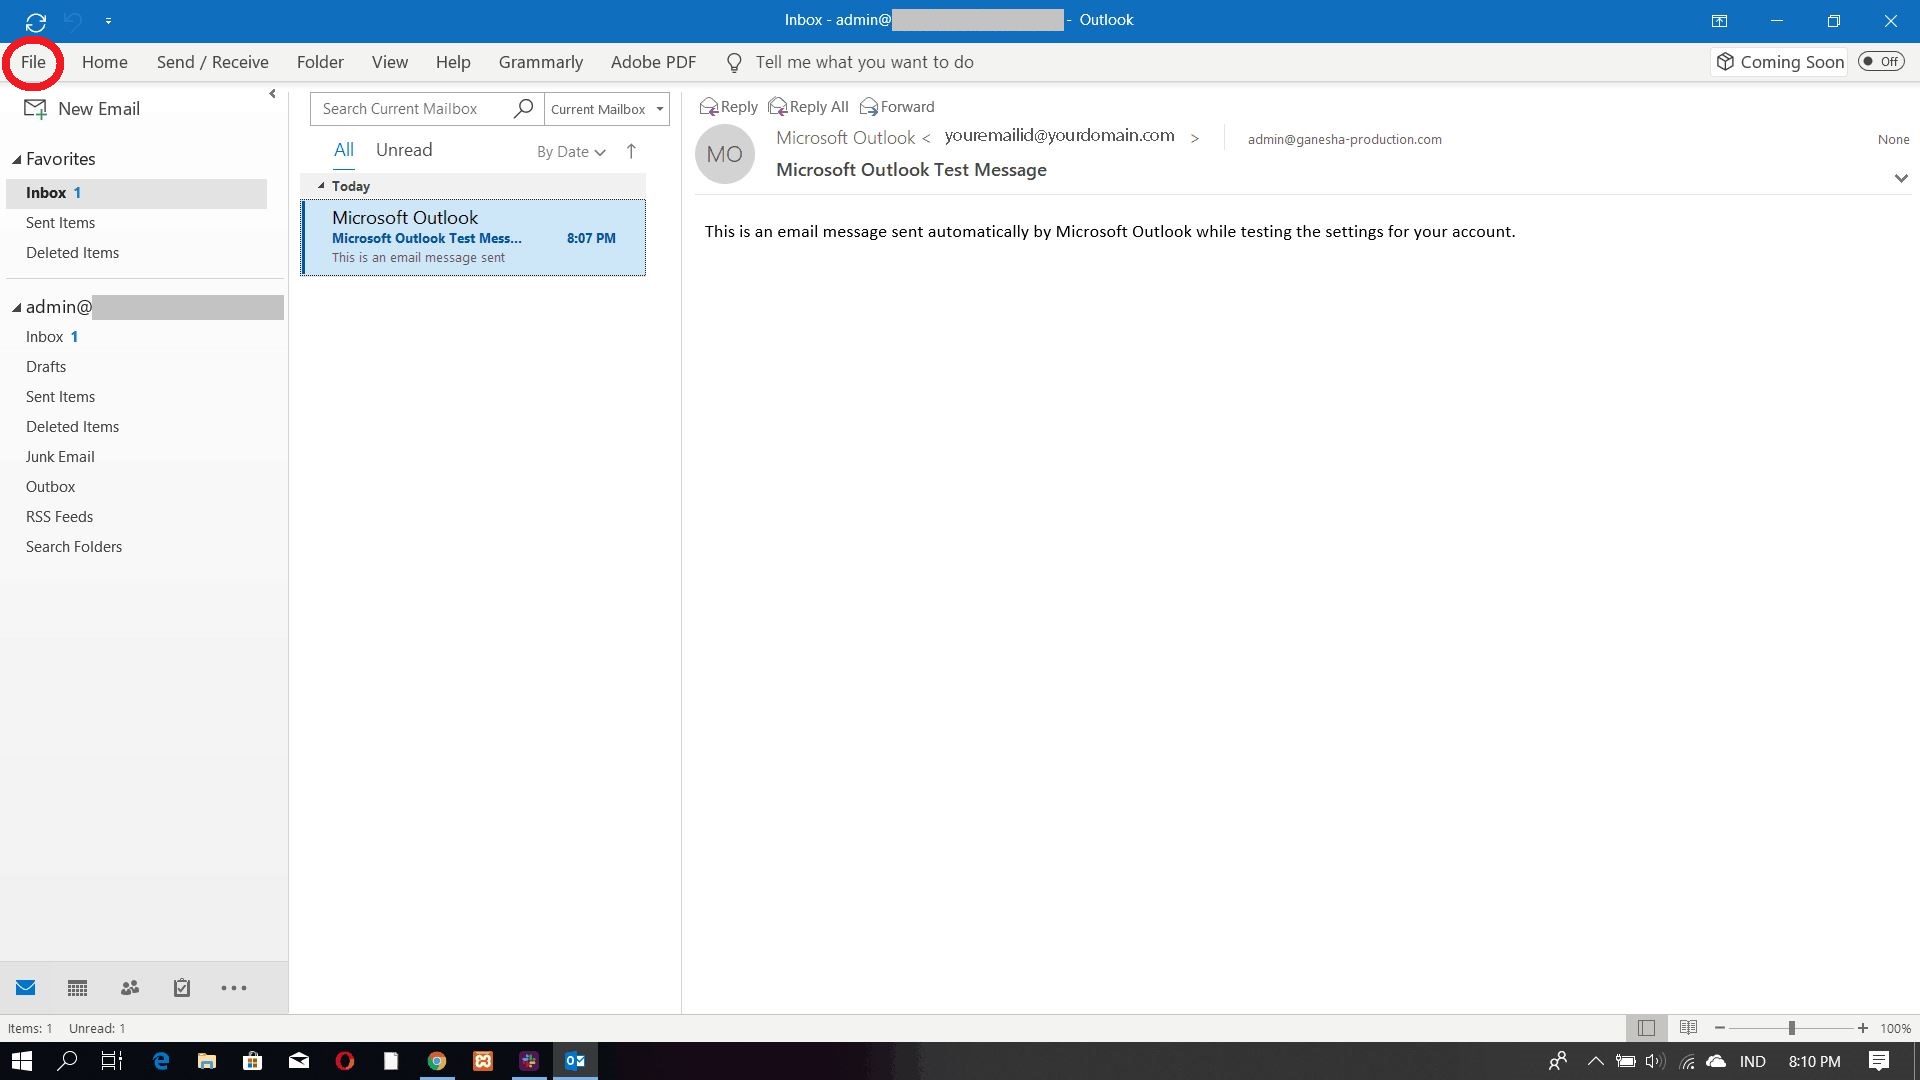Click the 100% zoom level
1920x1080 pixels.
pos(1896,1029)
